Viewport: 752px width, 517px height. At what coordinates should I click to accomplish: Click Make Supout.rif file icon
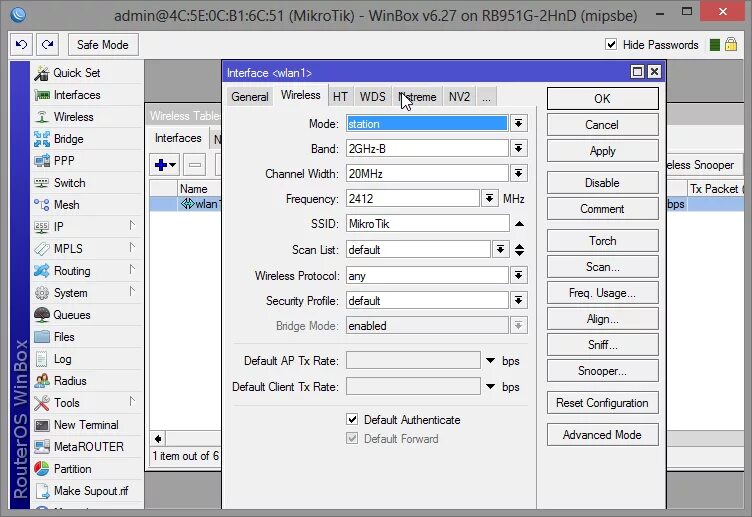[42, 491]
